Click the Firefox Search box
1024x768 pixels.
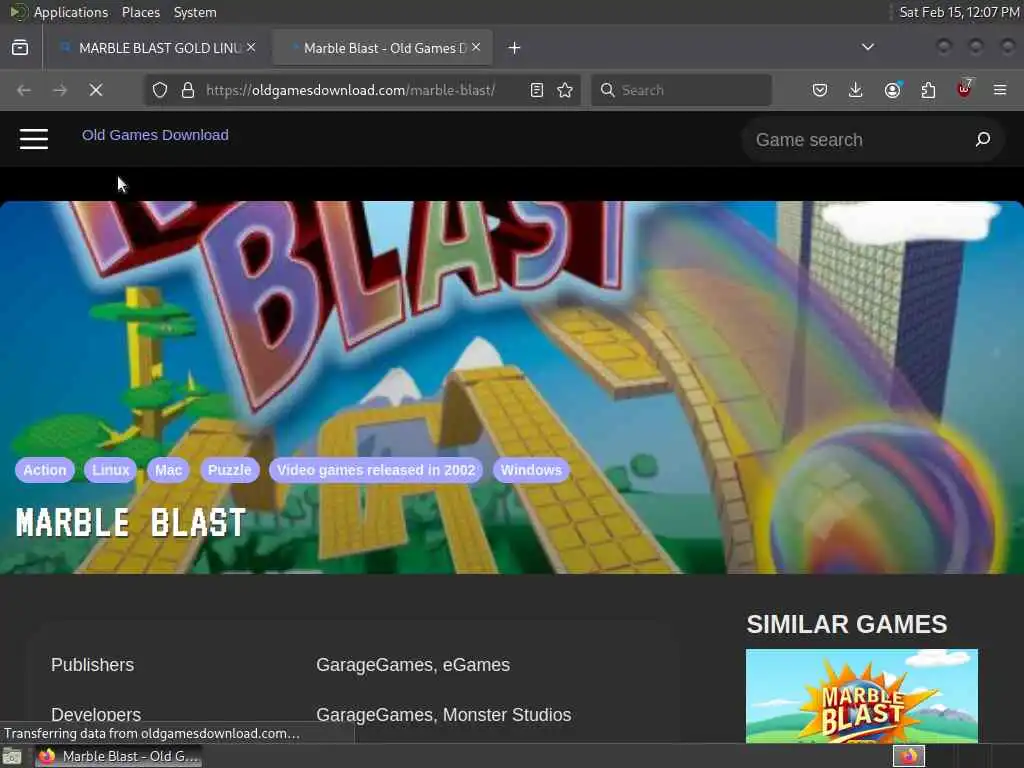(681, 90)
